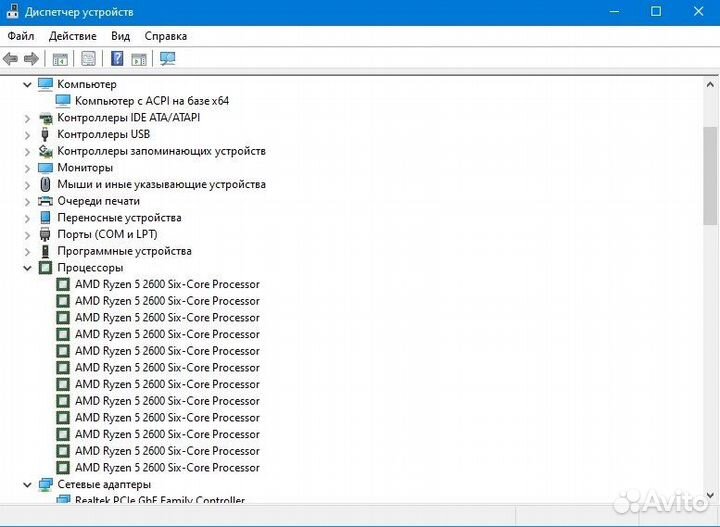Click the Программные устройства icon
This screenshot has width=720, height=527.
coord(45,251)
